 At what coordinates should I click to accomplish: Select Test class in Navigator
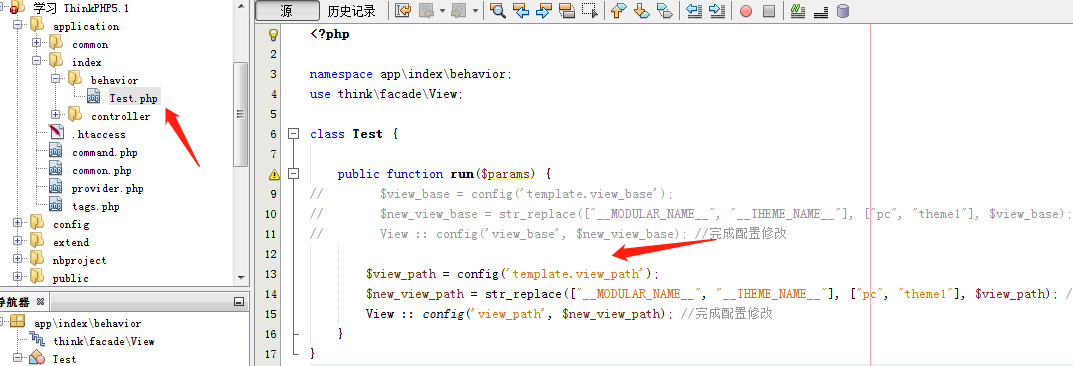64,359
